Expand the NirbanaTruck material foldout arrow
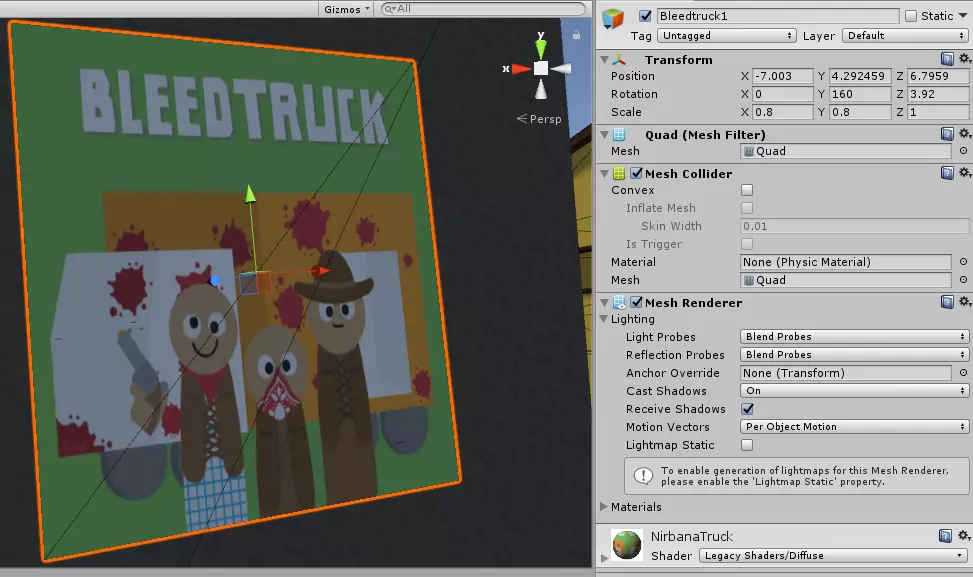Viewport: 973px width, 577px height. click(x=604, y=558)
